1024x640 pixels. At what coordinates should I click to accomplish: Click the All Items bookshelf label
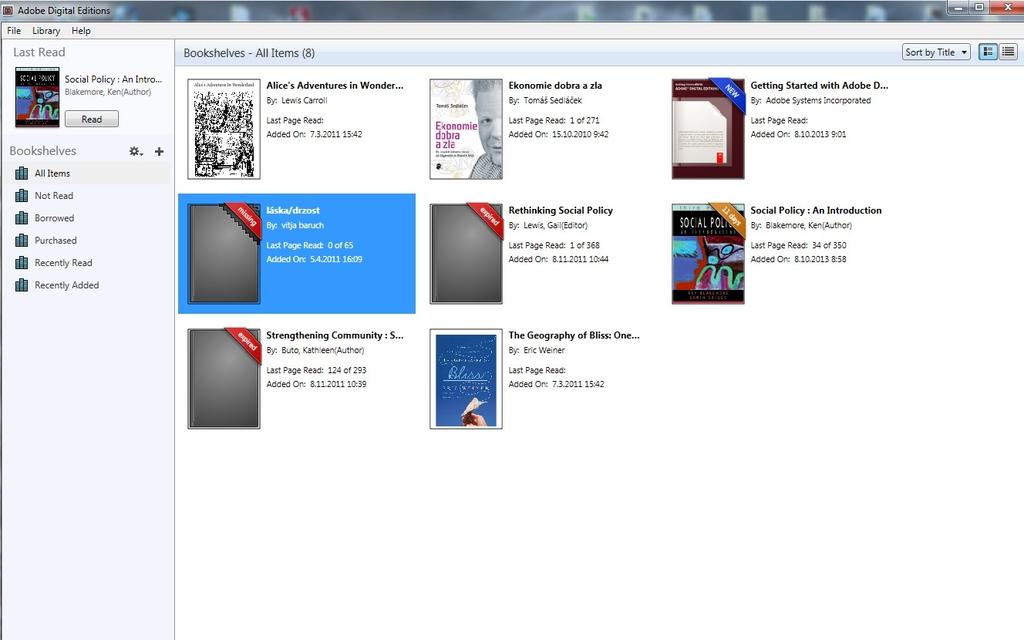click(x=52, y=173)
